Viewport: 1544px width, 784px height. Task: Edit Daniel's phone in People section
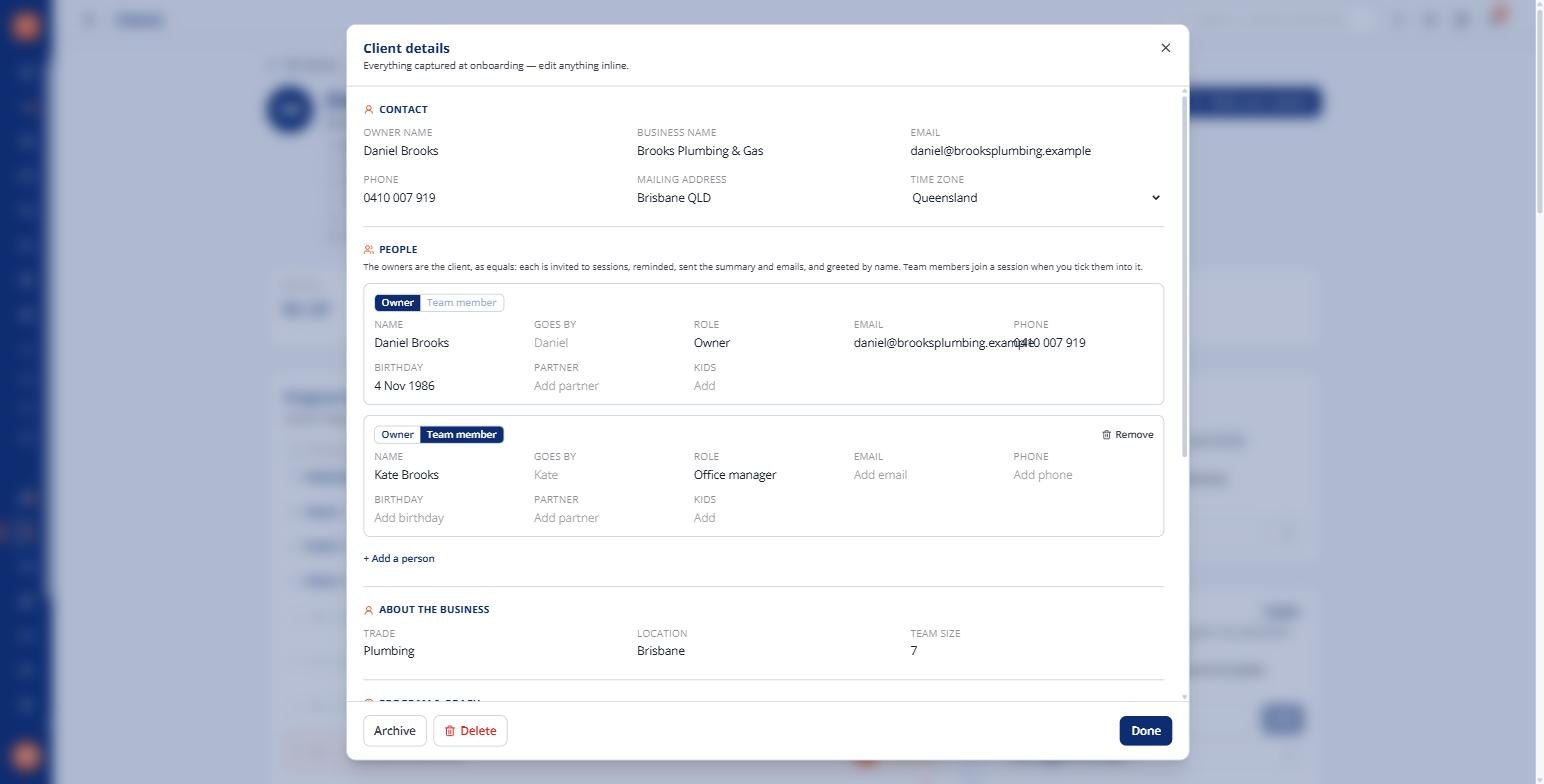[x=1083, y=343]
